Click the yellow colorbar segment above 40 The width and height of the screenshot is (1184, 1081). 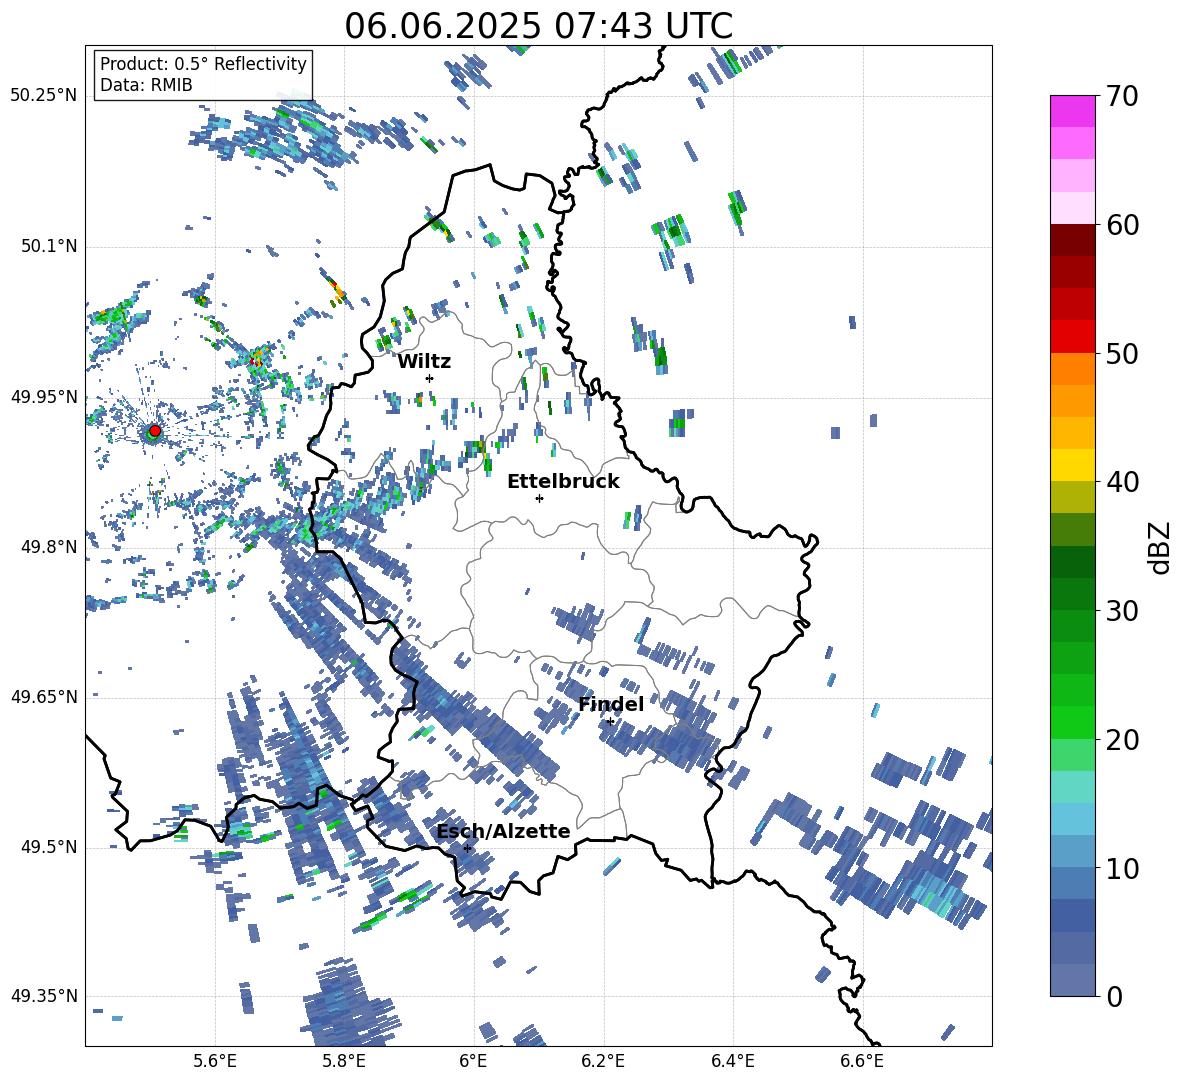point(1072,465)
